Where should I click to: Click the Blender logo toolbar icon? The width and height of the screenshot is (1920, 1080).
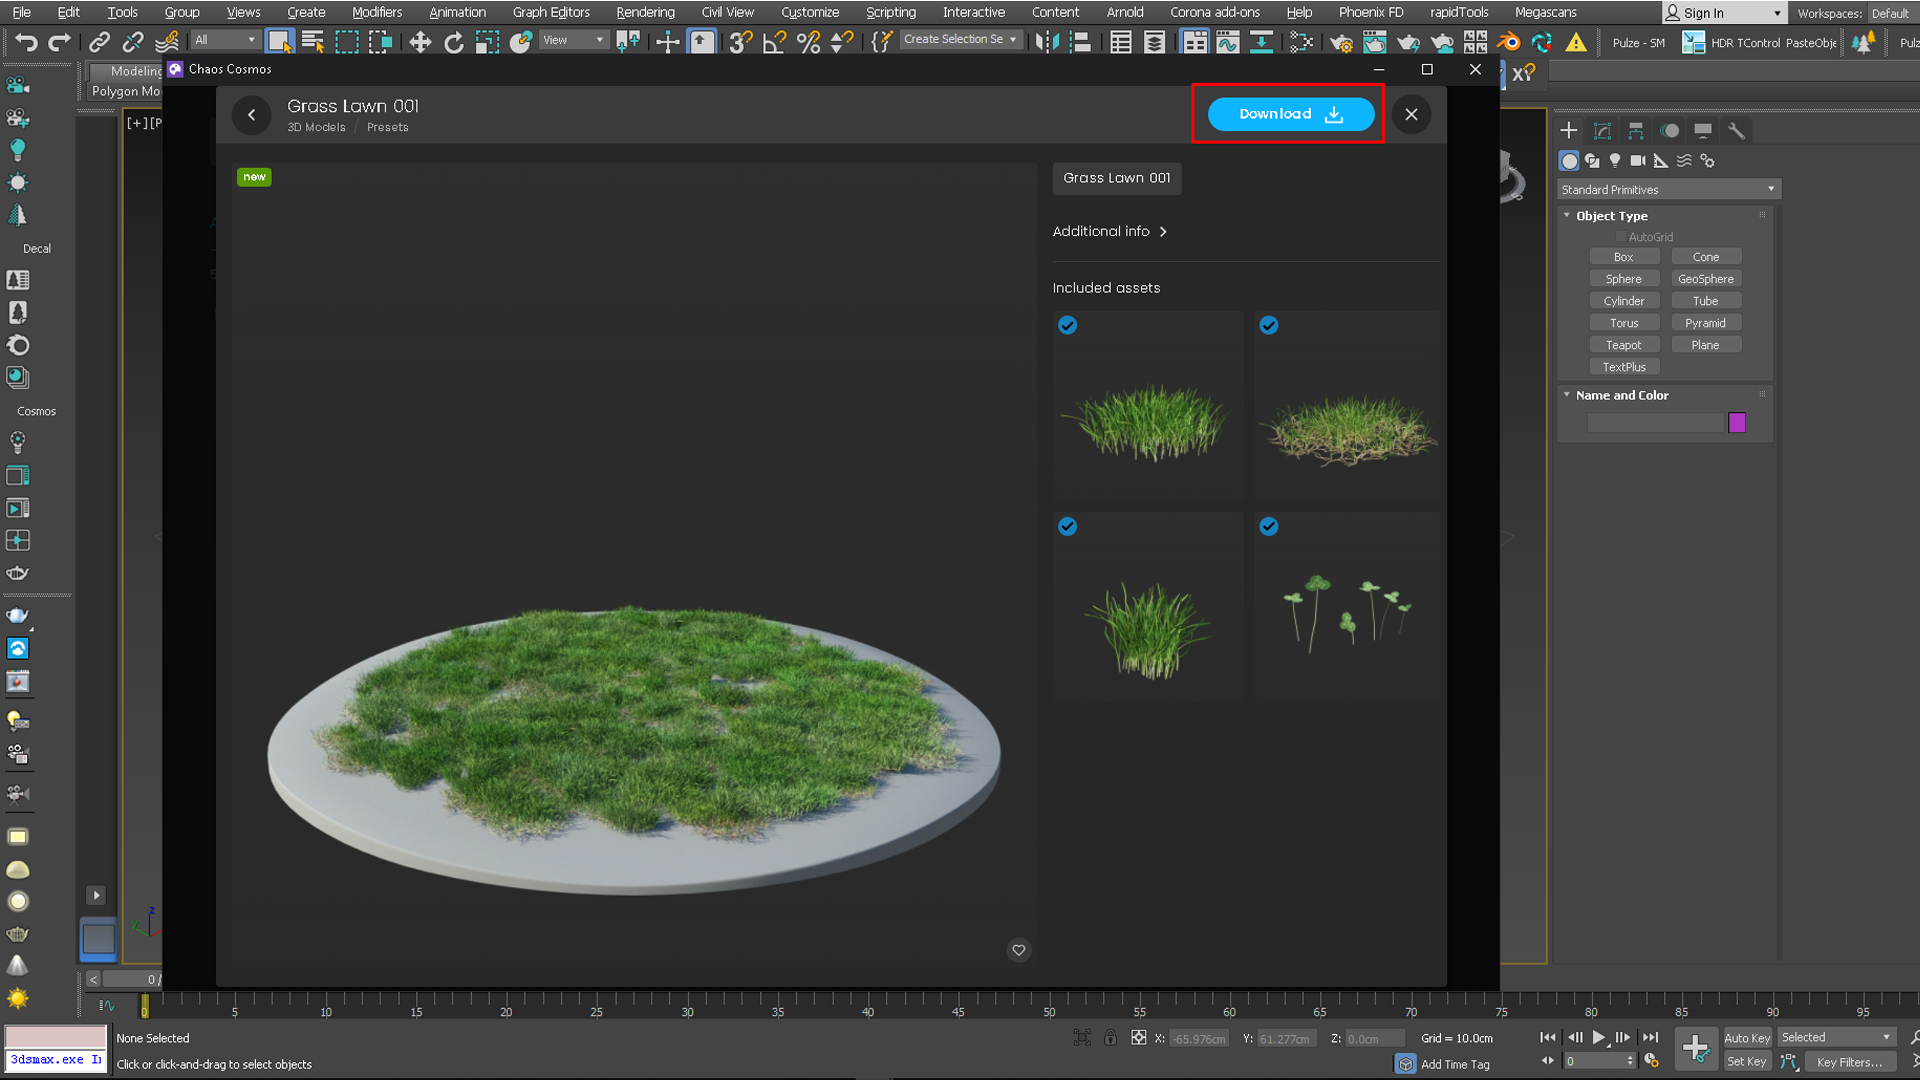pos(1508,42)
